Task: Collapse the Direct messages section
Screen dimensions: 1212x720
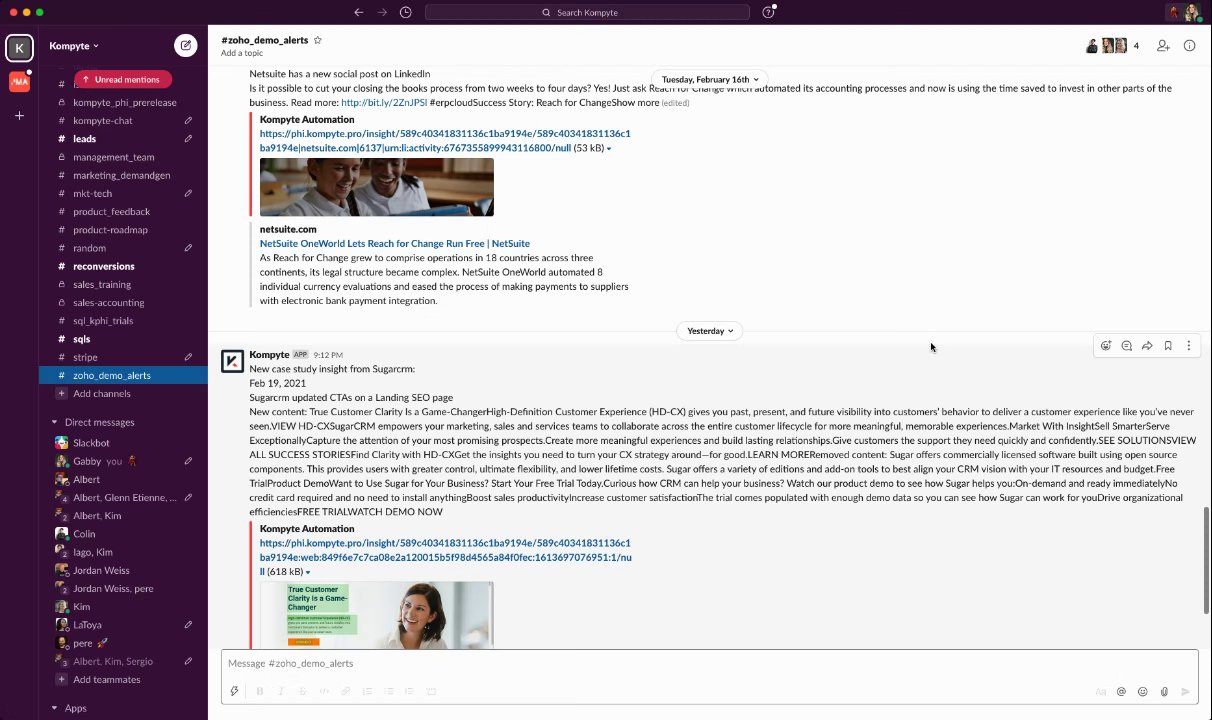Action: [54, 422]
